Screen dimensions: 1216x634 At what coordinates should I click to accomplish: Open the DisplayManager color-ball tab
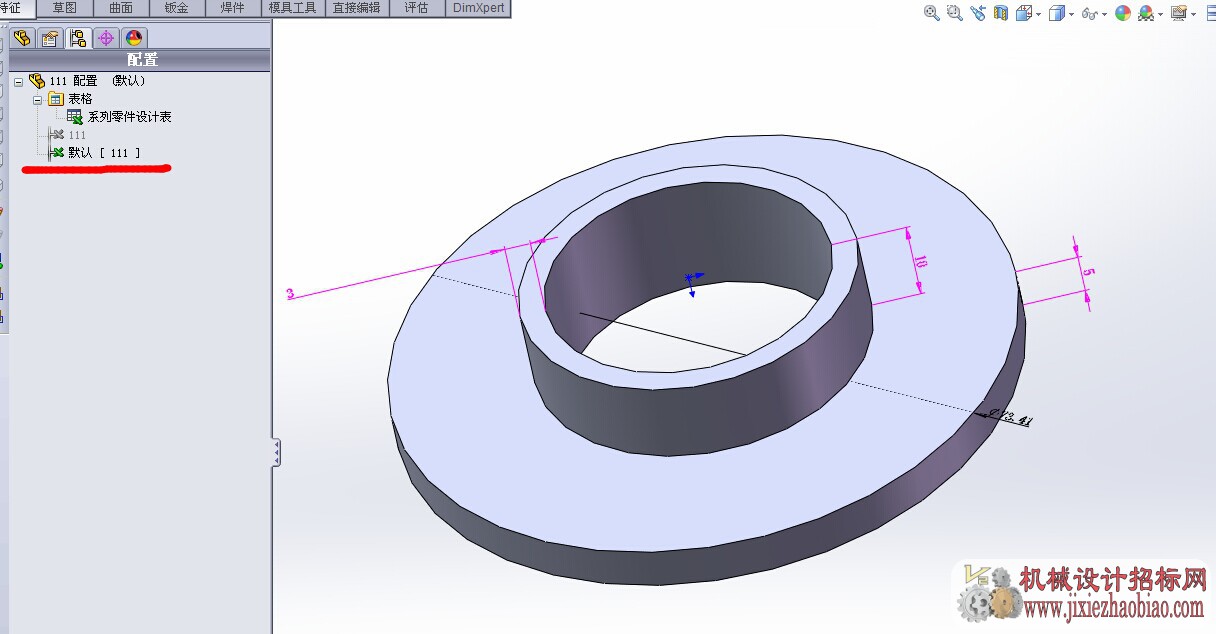[x=134, y=38]
